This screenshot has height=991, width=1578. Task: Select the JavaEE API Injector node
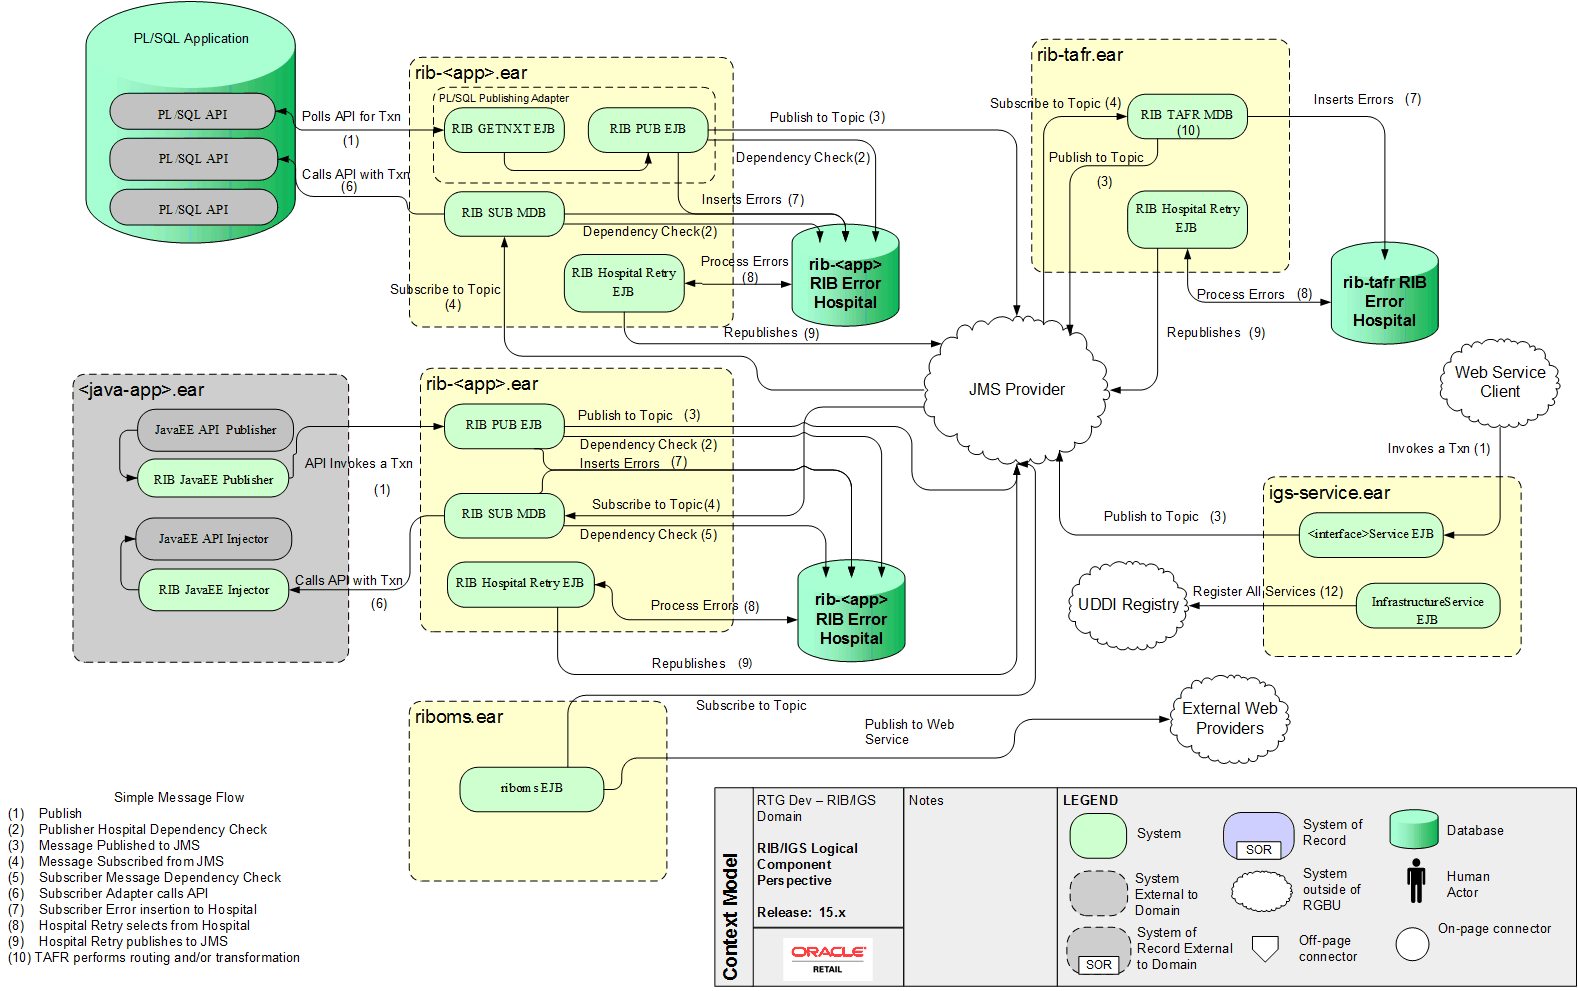(213, 539)
